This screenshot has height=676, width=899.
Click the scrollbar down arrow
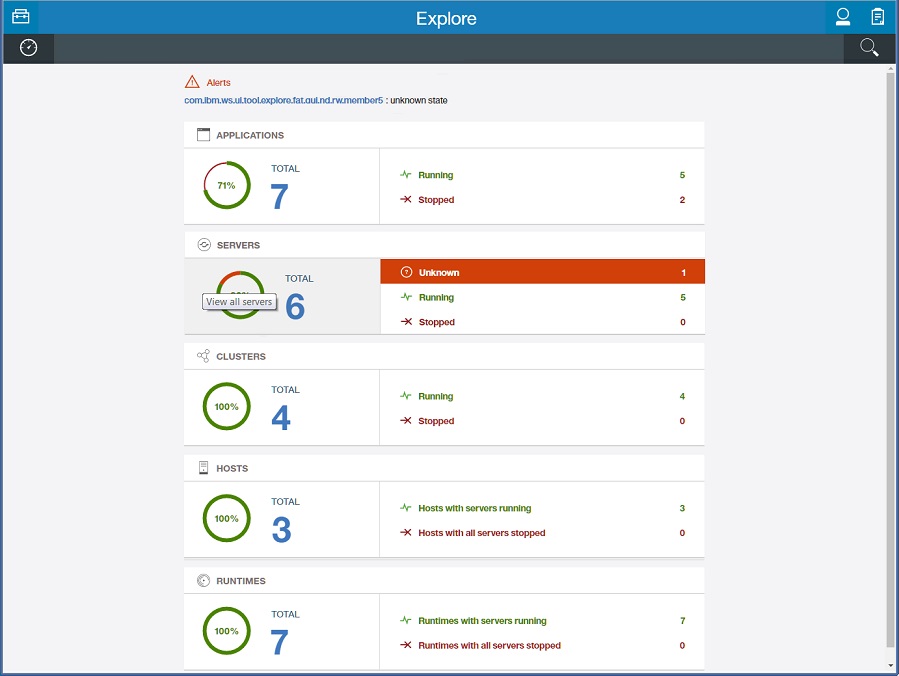pyautogui.click(x=890, y=665)
